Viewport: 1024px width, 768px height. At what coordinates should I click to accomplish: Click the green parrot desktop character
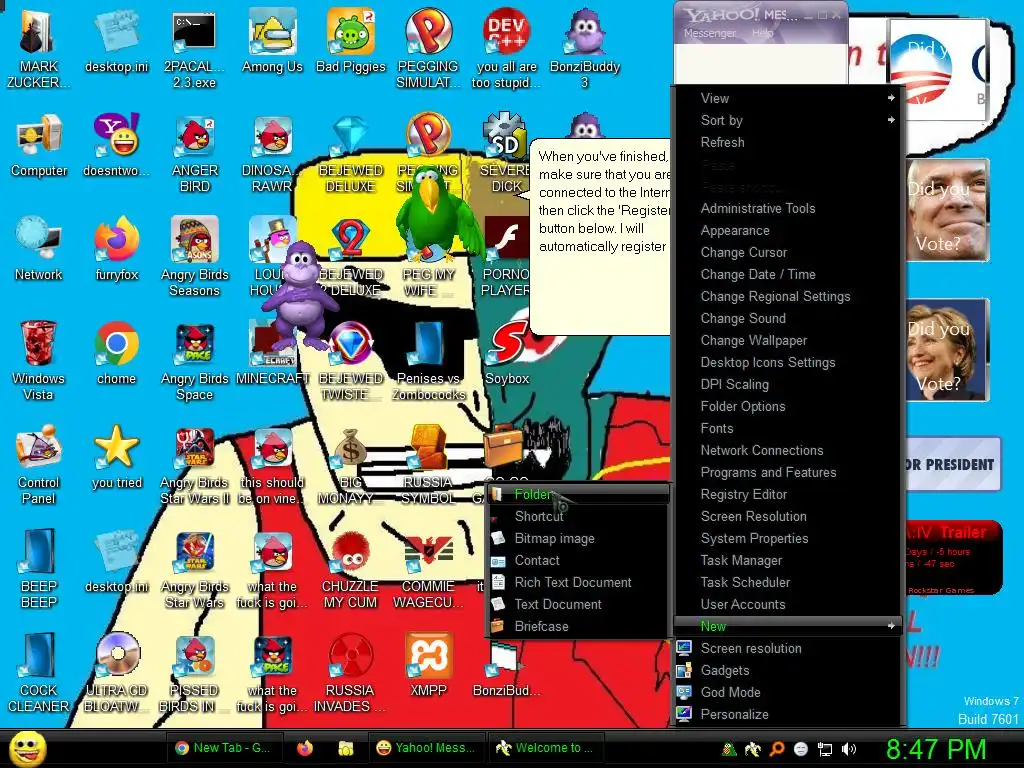click(x=439, y=212)
